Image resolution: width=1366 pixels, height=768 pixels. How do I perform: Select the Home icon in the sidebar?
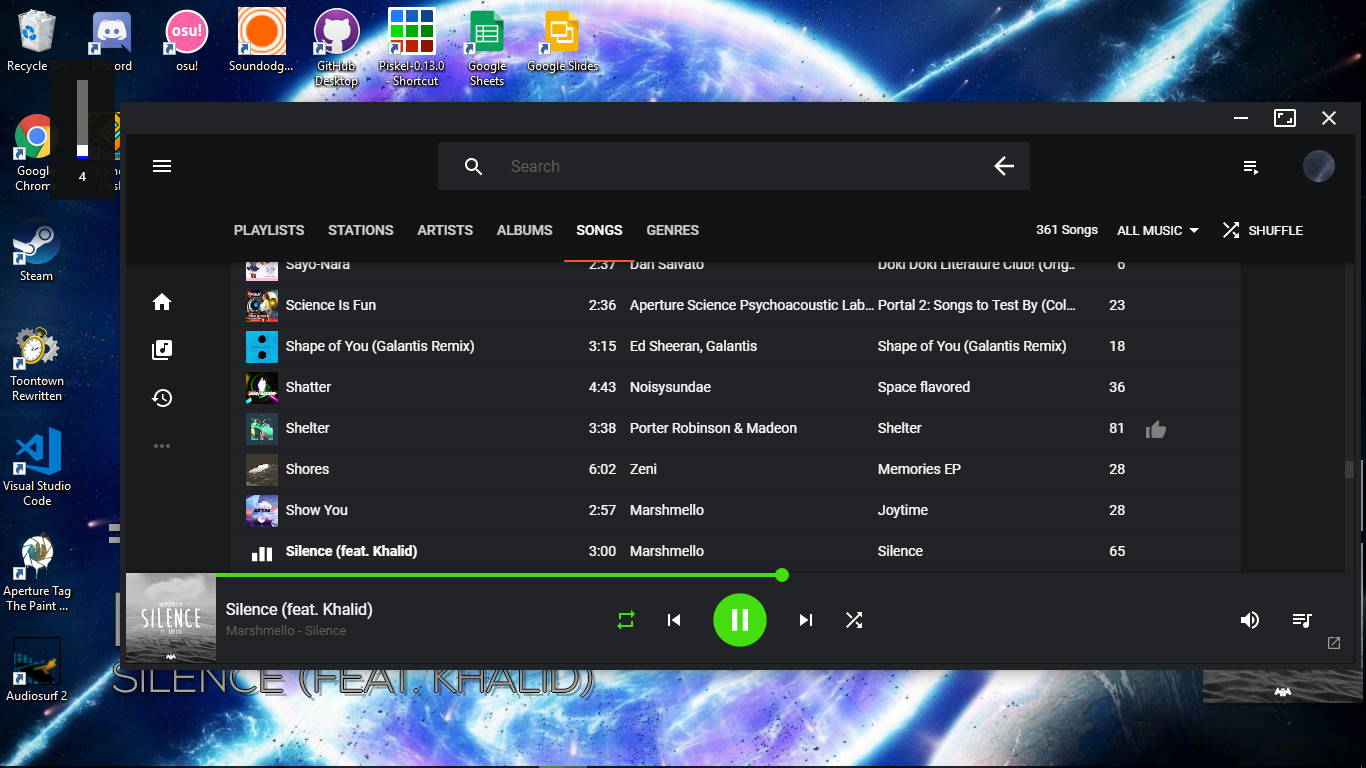tap(162, 302)
